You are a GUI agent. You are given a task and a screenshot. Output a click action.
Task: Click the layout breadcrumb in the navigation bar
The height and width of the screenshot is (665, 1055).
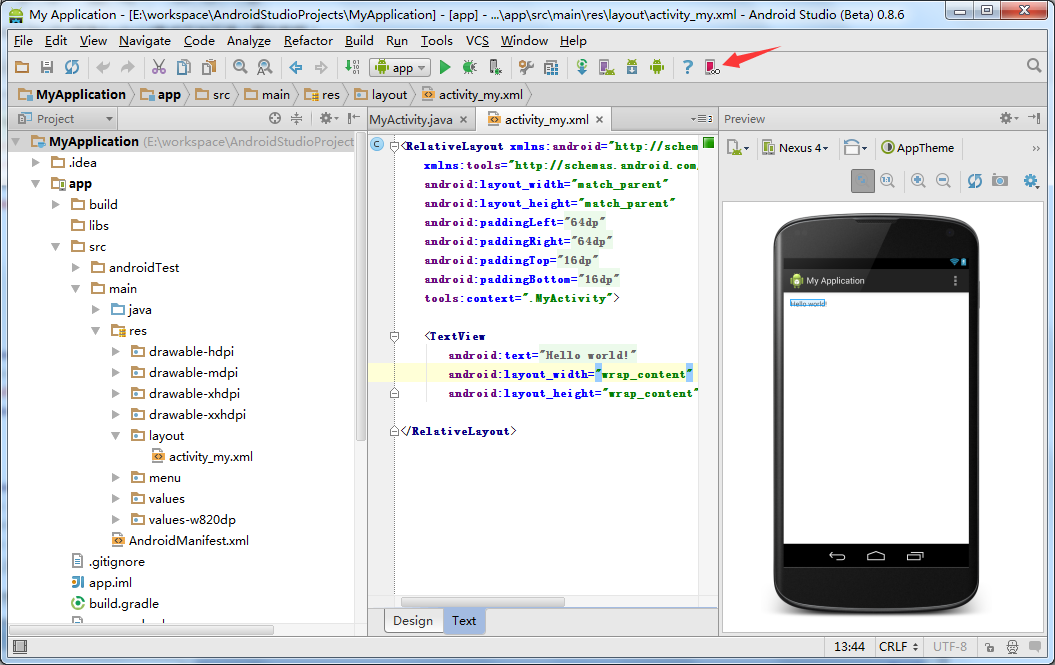pyautogui.click(x=381, y=95)
